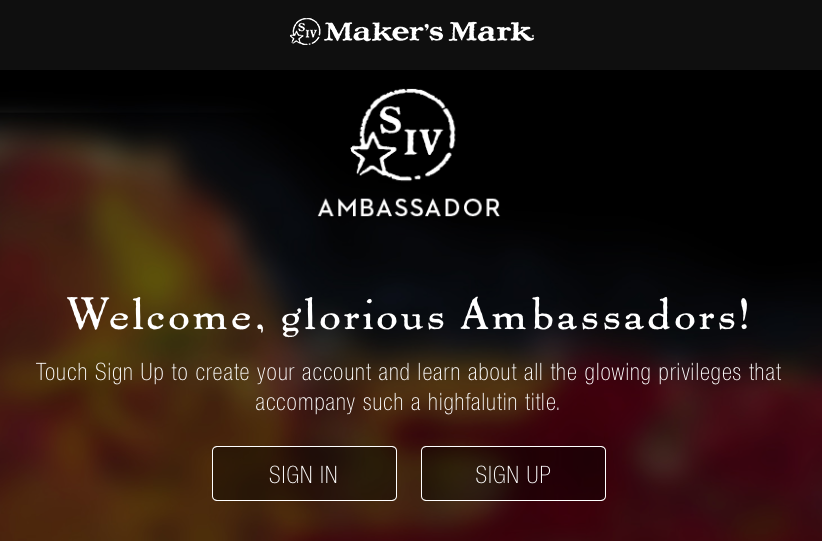The height and width of the screenshot is (541, 822).
Task: Click the letter S inside the large emblem
Action: coord(390,120)
